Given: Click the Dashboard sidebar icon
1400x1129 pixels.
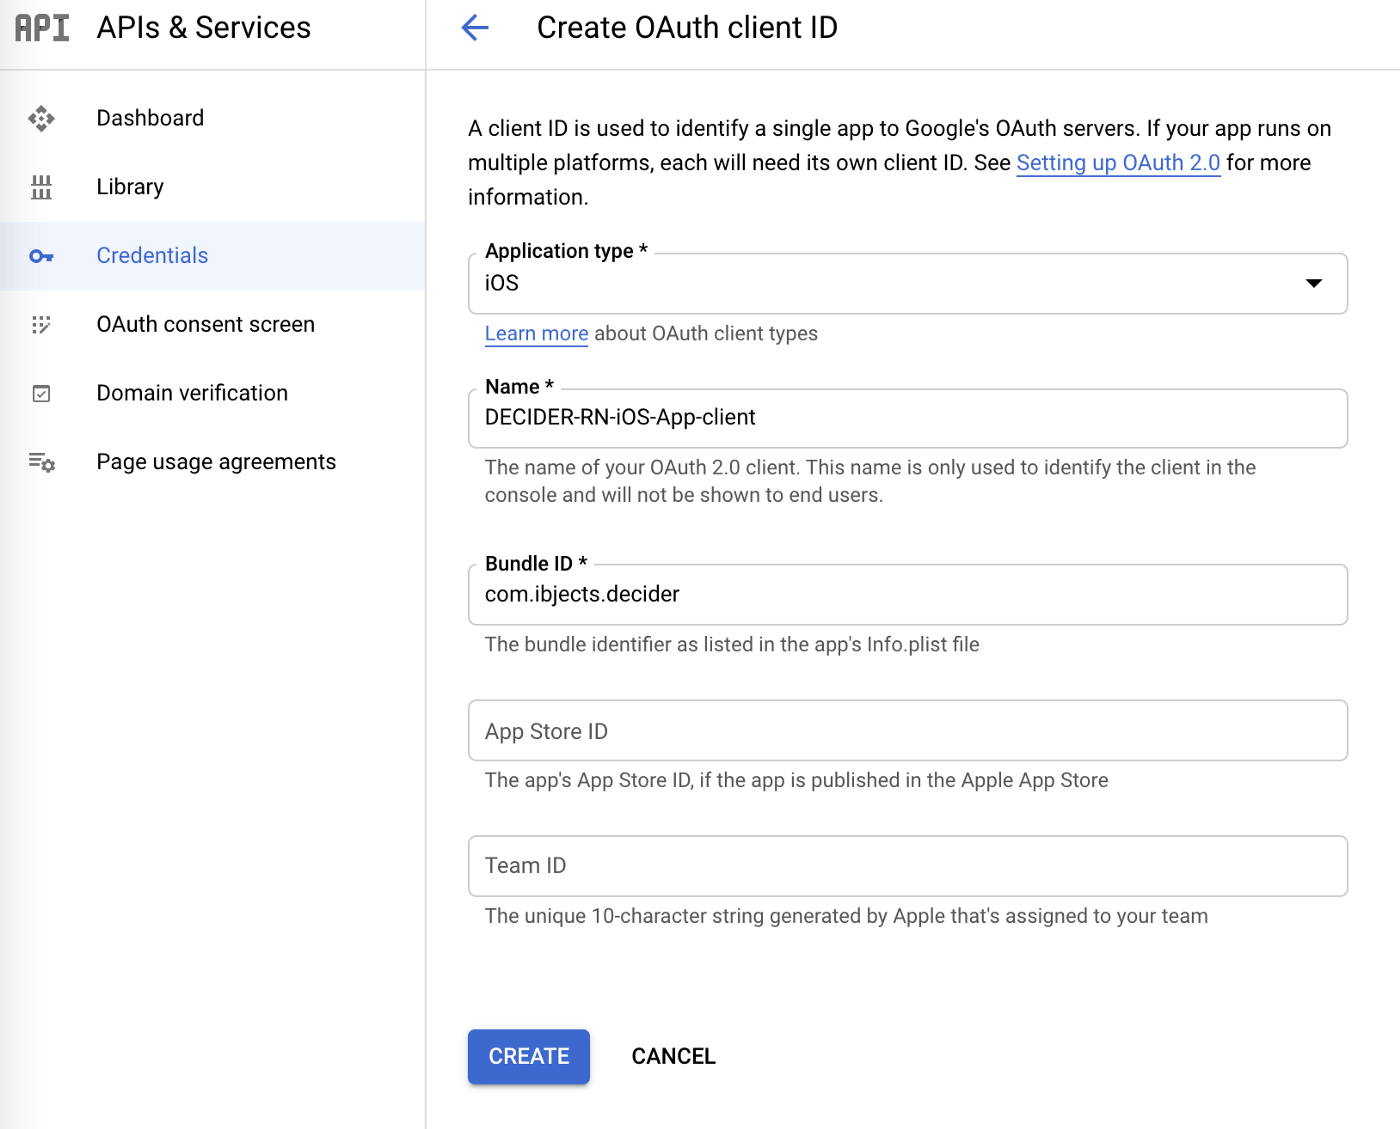Looking at the screenshot, I should pyautogui.click(x=41, y=119).
